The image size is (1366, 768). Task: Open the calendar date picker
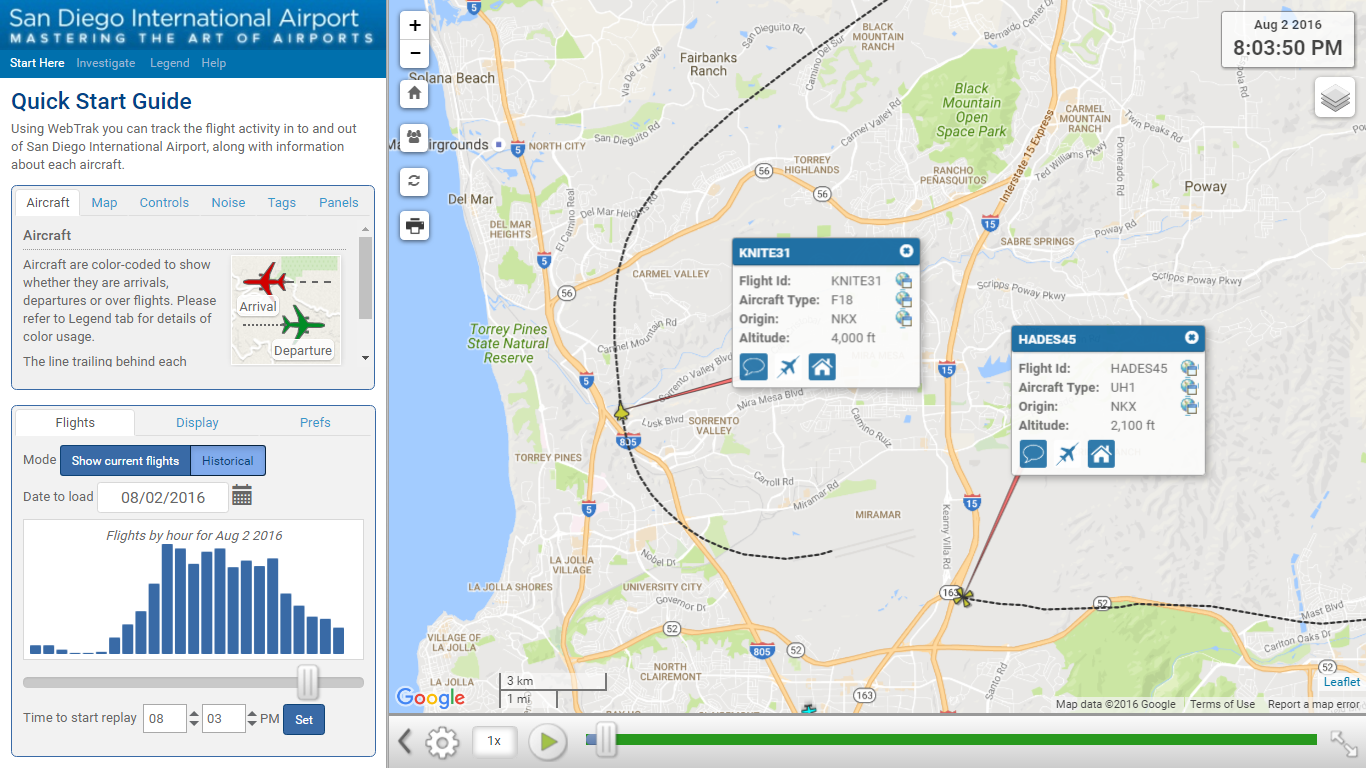[x=242, y=495]
